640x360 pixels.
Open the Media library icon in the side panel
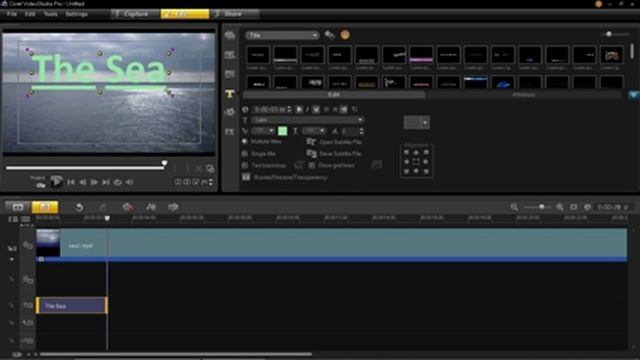[230, 35]
